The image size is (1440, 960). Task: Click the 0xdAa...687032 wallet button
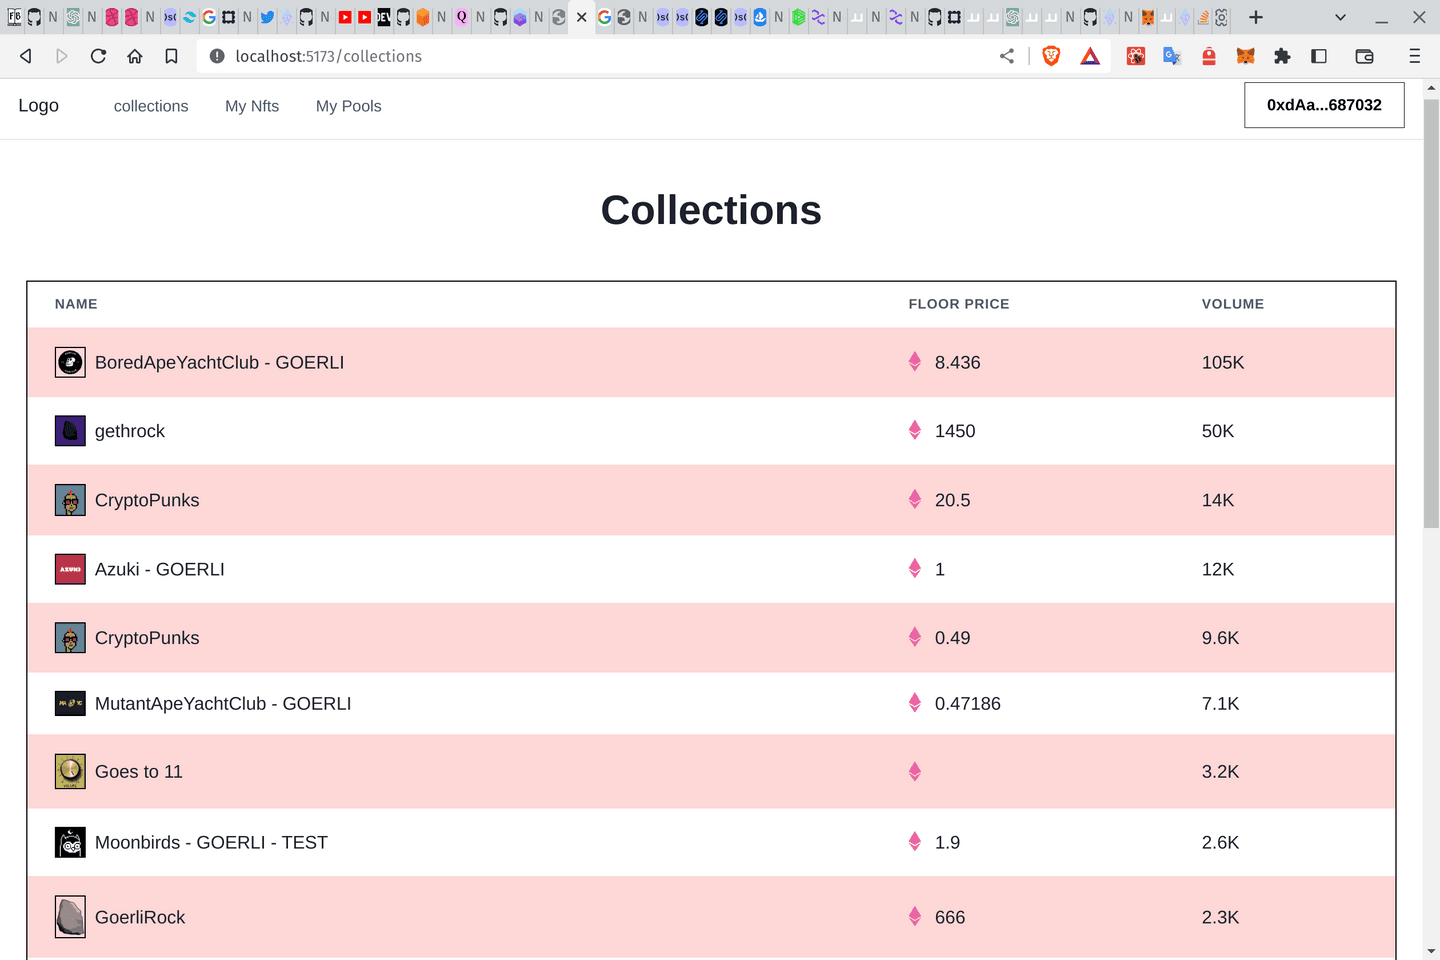(x=1324, y=105)
